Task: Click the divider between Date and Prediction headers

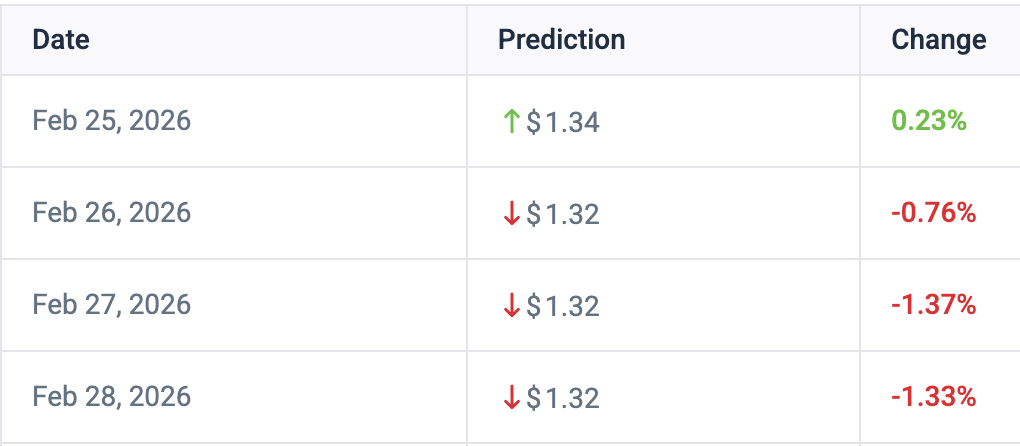Action: pos(467,40)
